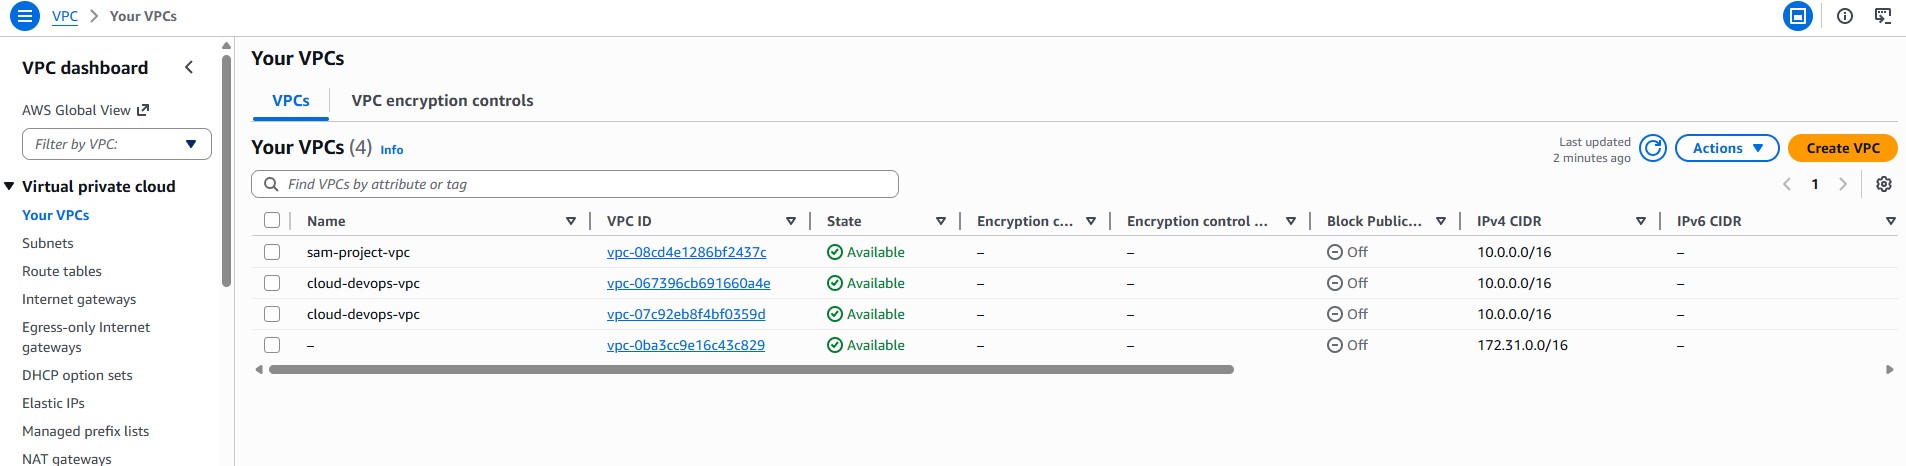Open the Filter by VPC dropdown

pos(117,144)
